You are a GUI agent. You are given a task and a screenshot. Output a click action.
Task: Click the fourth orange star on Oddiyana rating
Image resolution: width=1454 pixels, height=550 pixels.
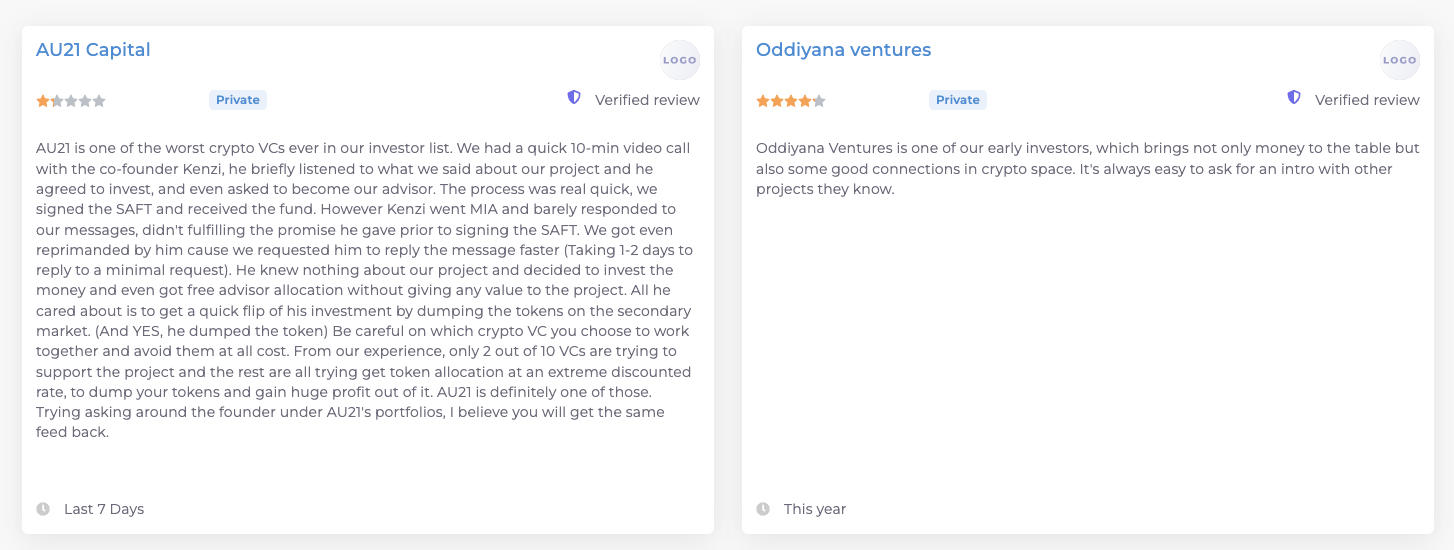point(805,100)
